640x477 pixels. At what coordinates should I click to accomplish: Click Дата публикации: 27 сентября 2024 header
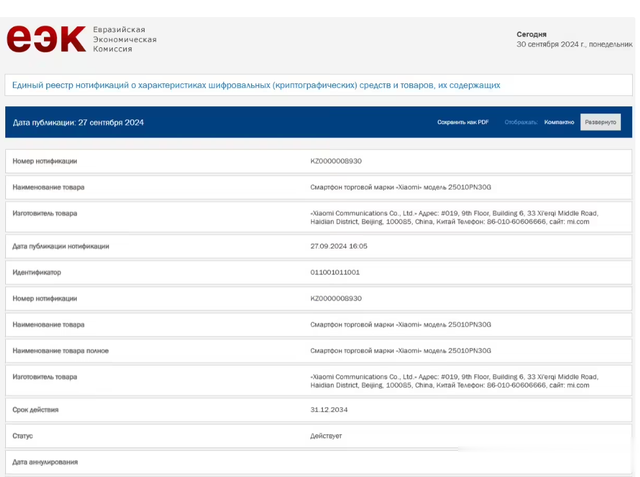pyautogui.click(x=78, y=122)
